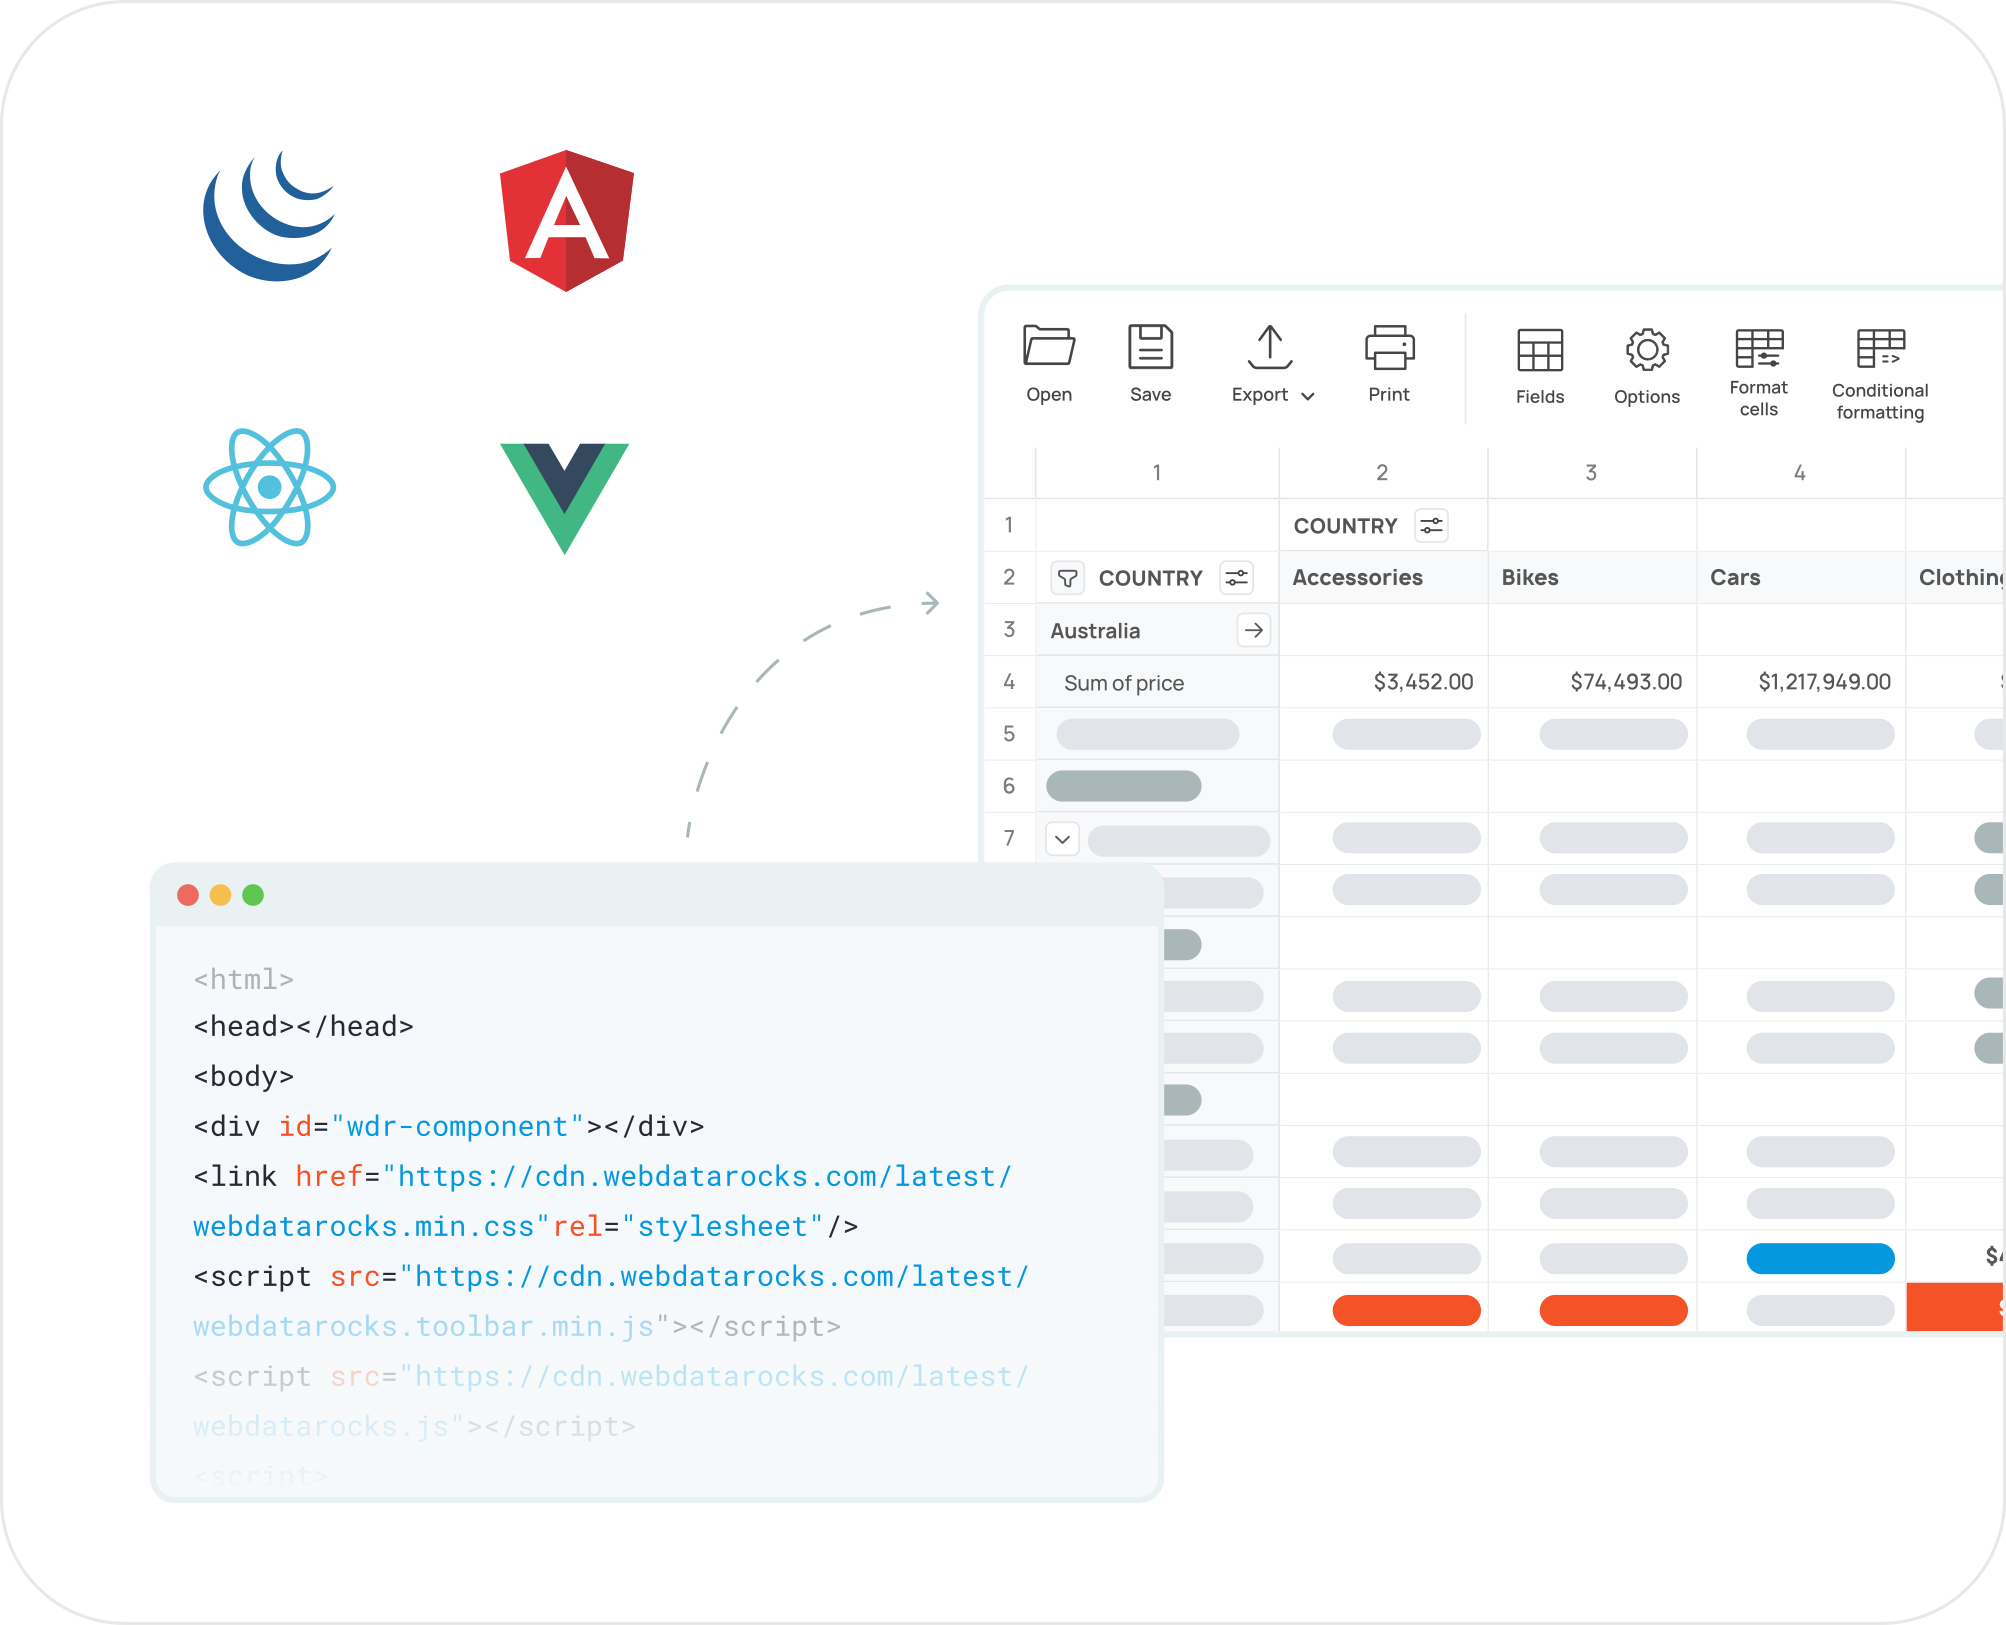Collapse row 7 using chevron button
The width and height of the screenshot is (2006, 1625).
[x=1062, y=839]
